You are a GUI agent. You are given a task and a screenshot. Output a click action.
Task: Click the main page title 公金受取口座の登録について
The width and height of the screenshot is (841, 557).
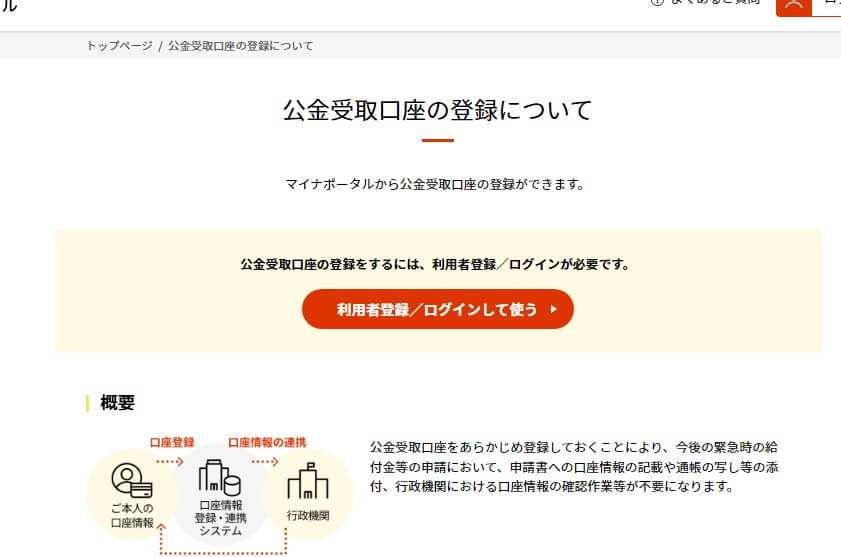click(x=437, y=109)
